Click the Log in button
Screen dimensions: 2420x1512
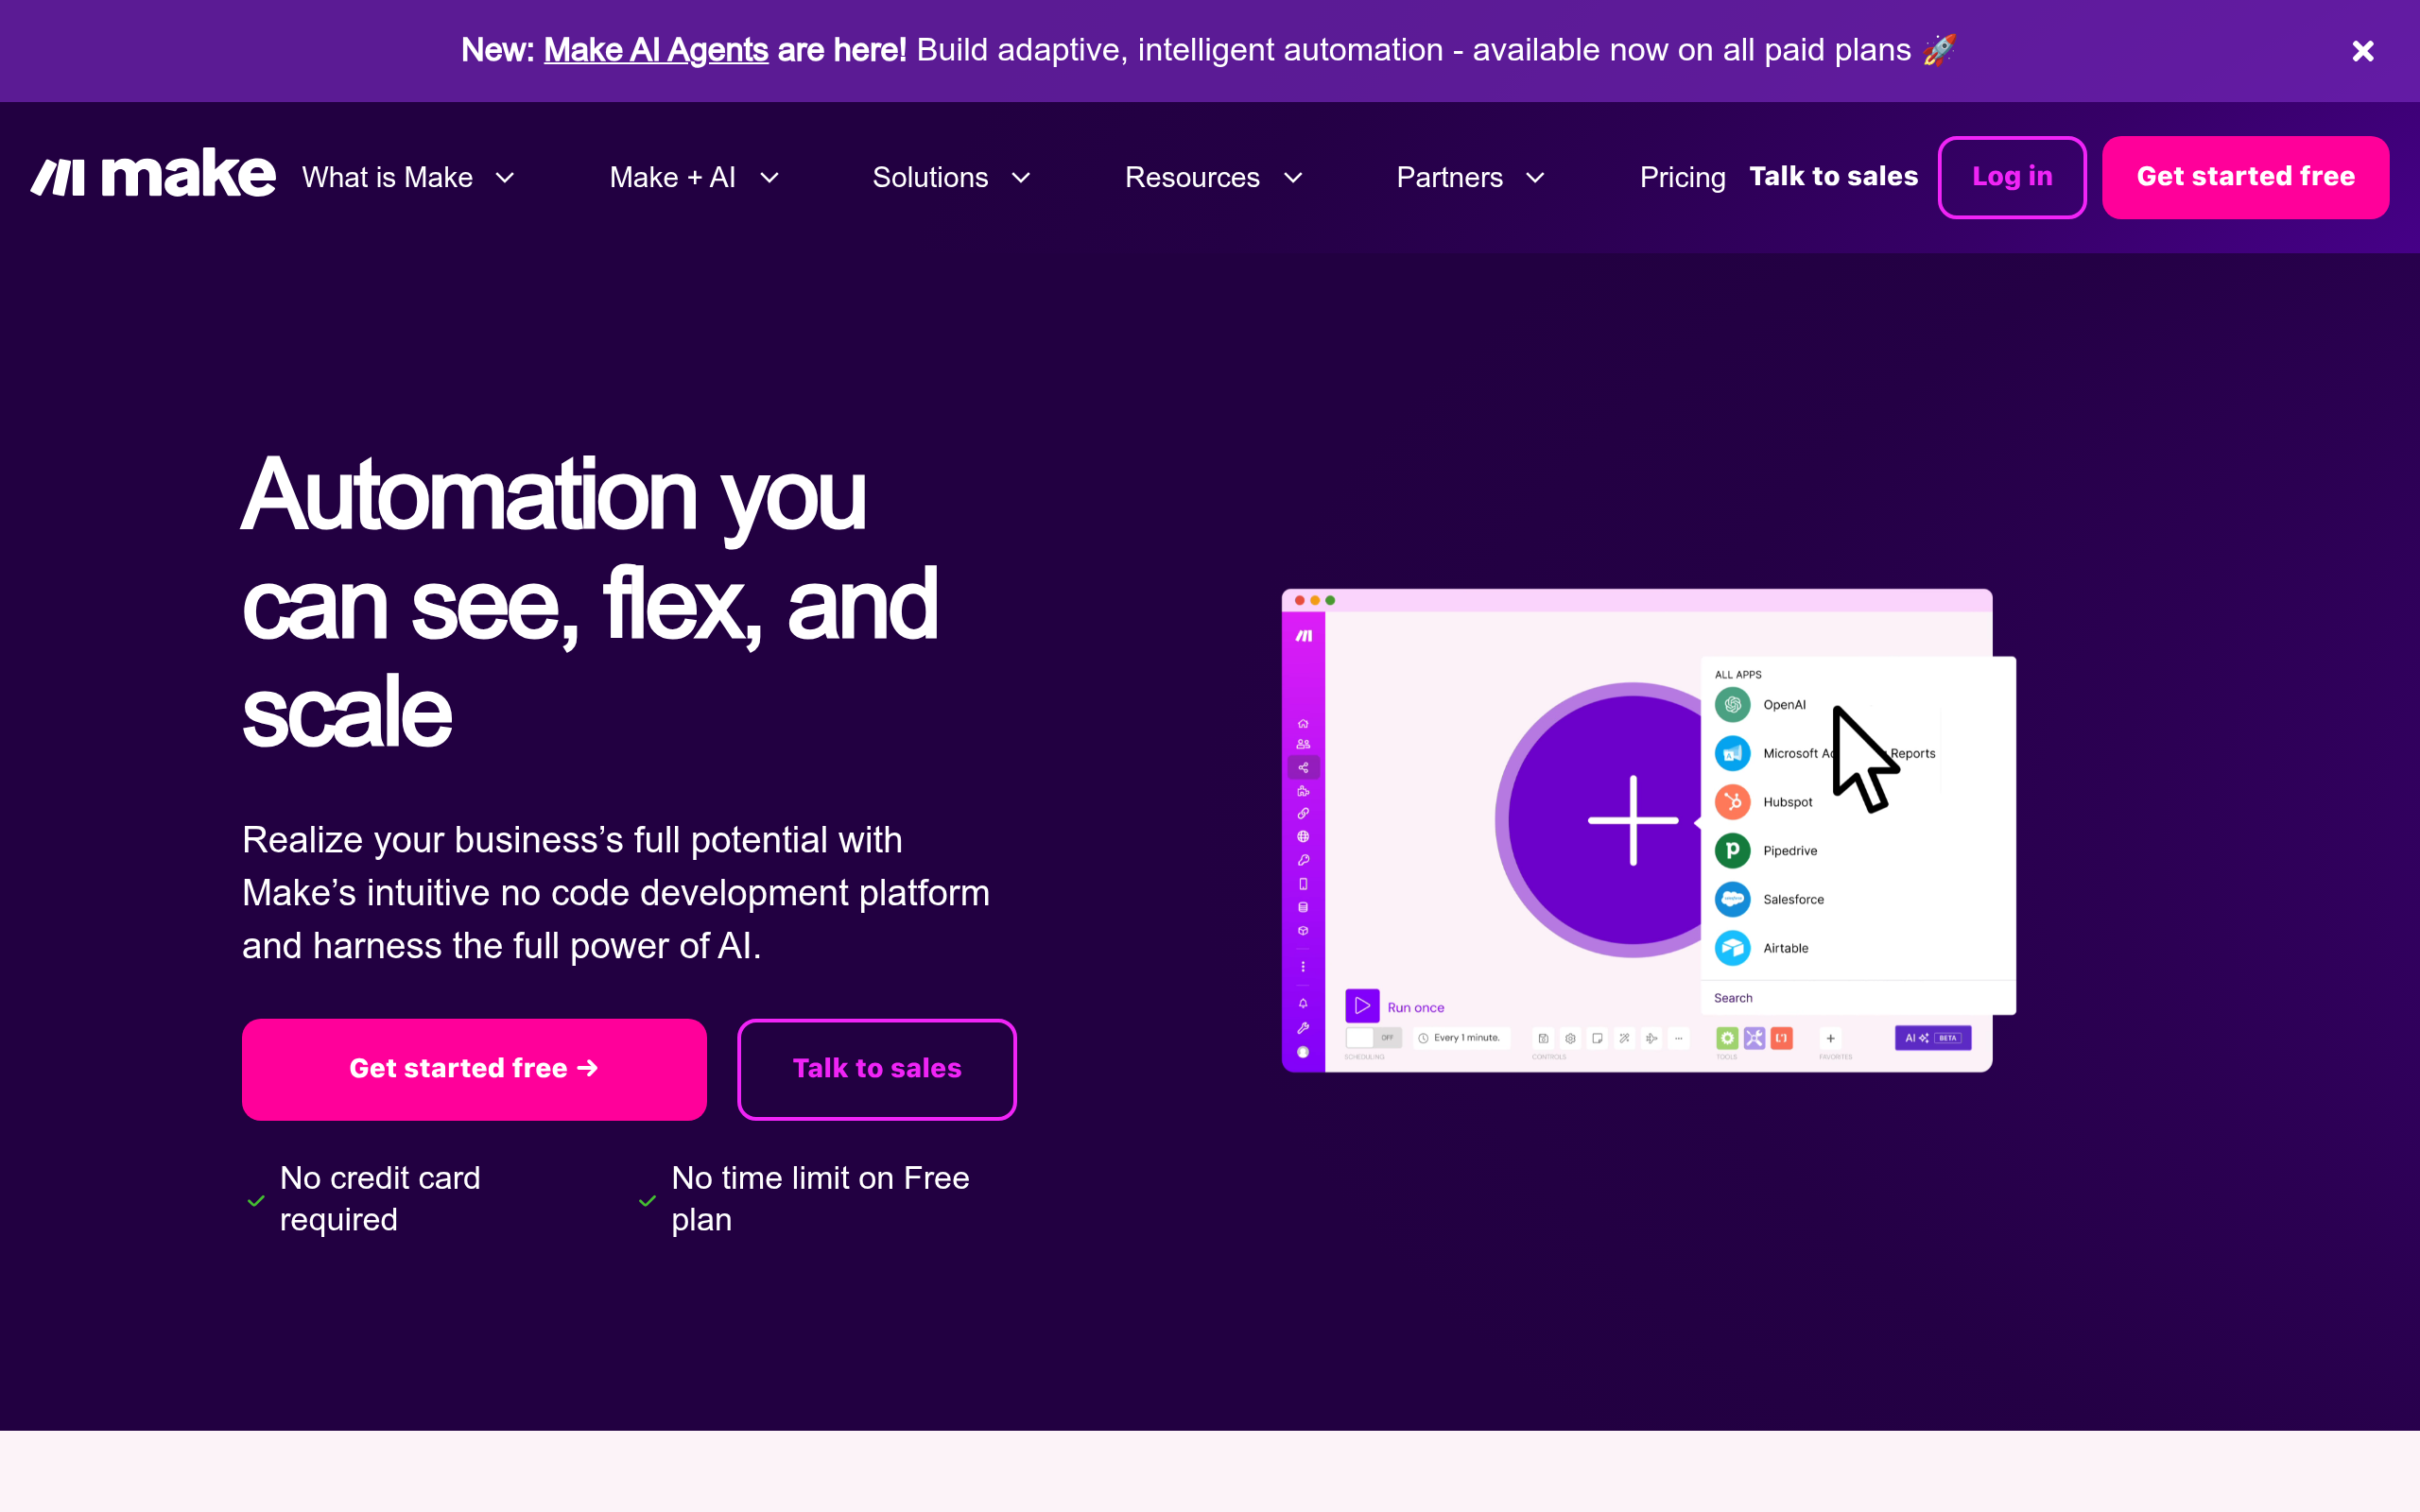pyautogui.click(x=2012, y=177)
